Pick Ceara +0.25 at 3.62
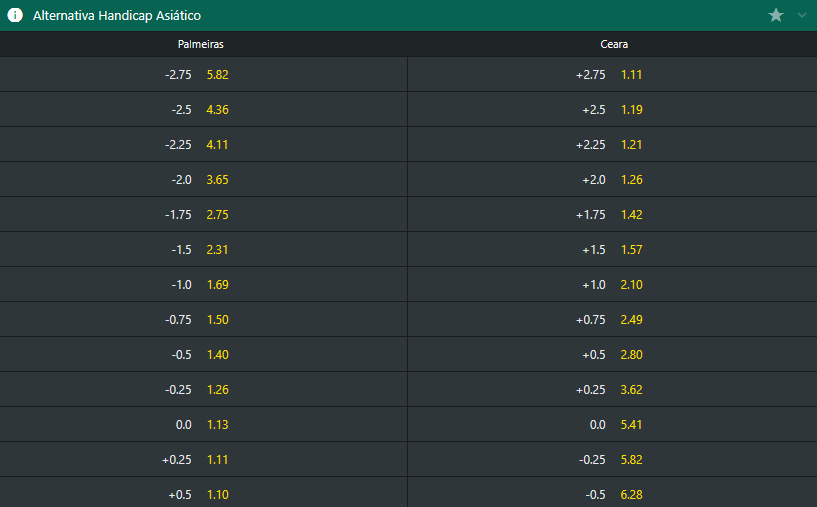817x507 pixels. pyautogui.click(x=612, y=389)
